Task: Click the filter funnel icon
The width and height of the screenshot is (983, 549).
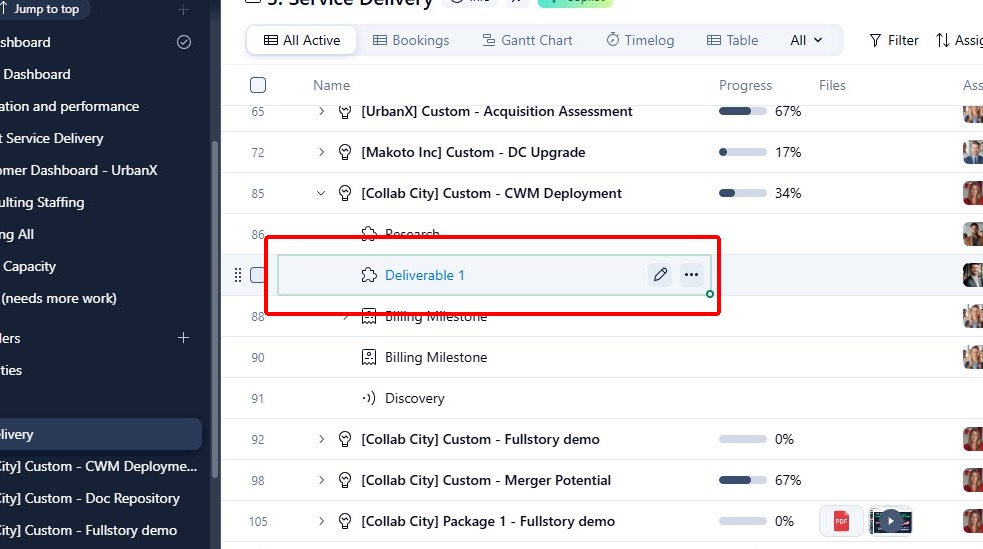Action: coord(875,41)
